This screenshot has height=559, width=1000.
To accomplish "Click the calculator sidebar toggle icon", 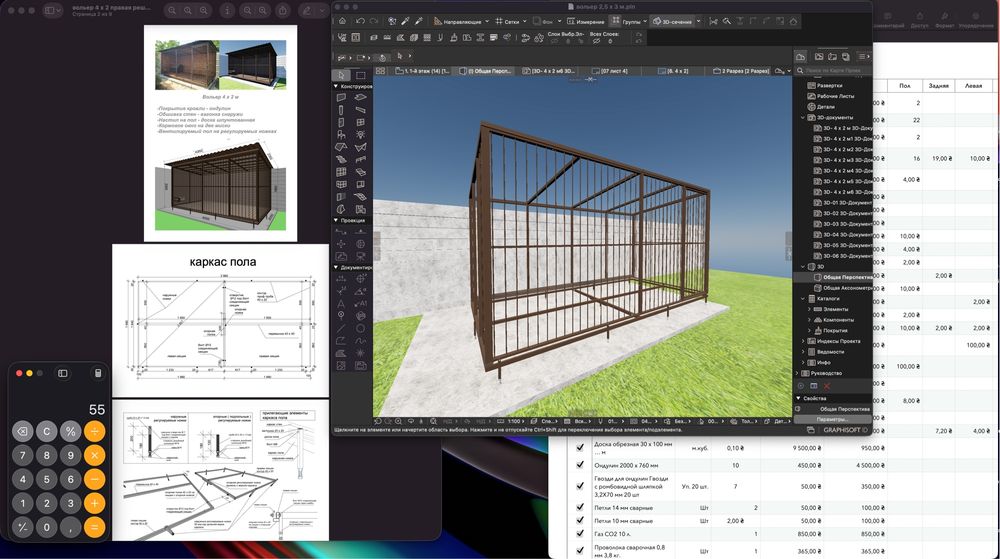I will [63, 373].
